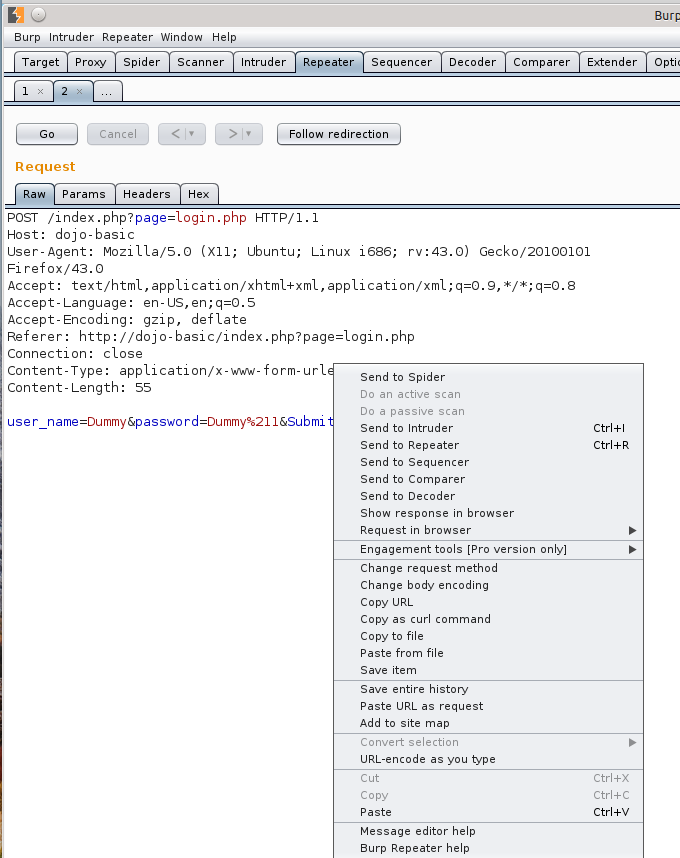Screen dimensions: 680x858
Task: Add new Repeater tab with ellipsis
Action: 107,91
